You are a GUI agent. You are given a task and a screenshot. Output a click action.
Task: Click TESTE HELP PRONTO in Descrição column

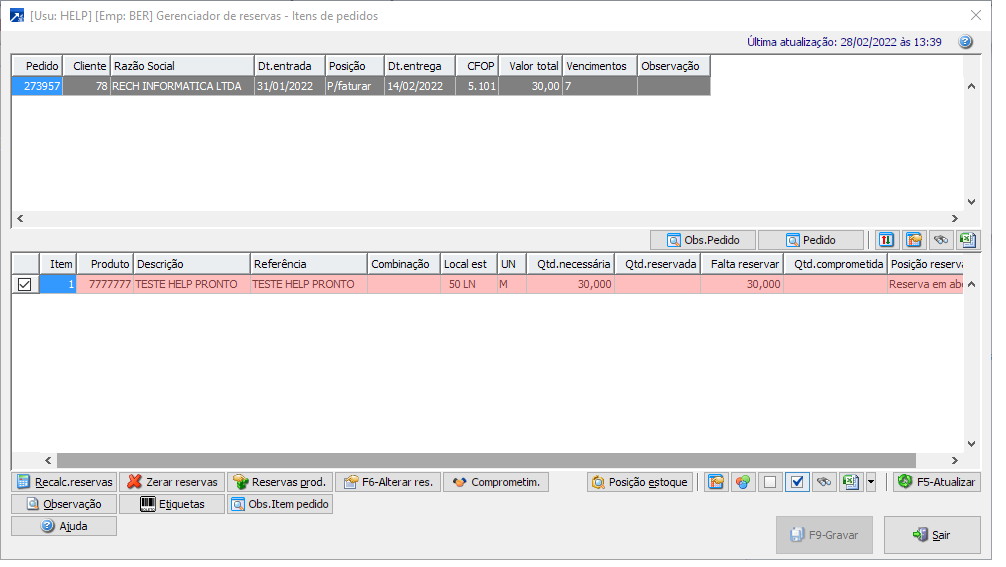click(191, 284)
